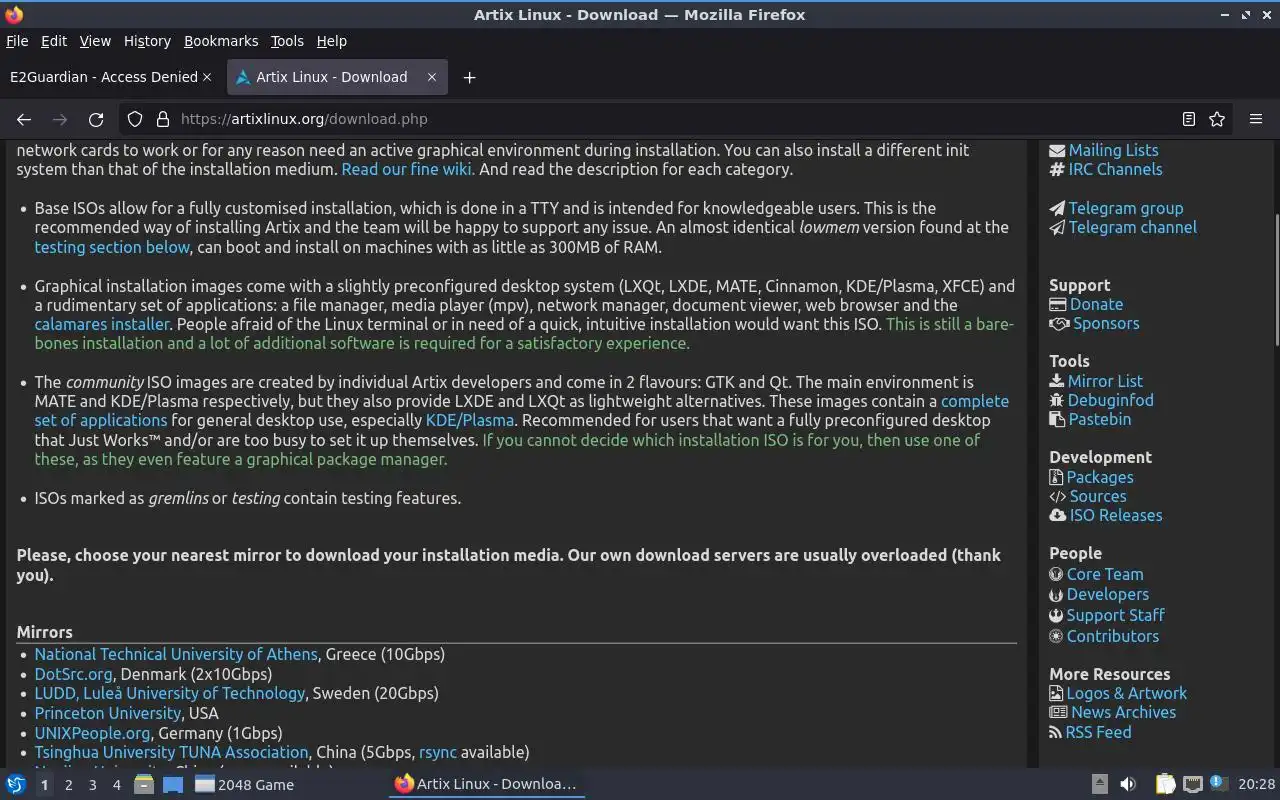The height and width of the screenshot is (800, 1280).
Task: Open the Help menu
Action: [x=332, y=41]
